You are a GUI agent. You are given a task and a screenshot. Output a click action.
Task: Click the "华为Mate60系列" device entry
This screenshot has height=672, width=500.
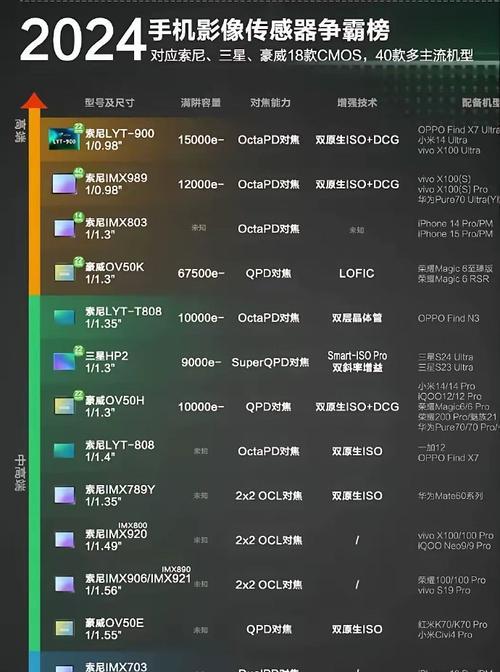coord(451,496)
